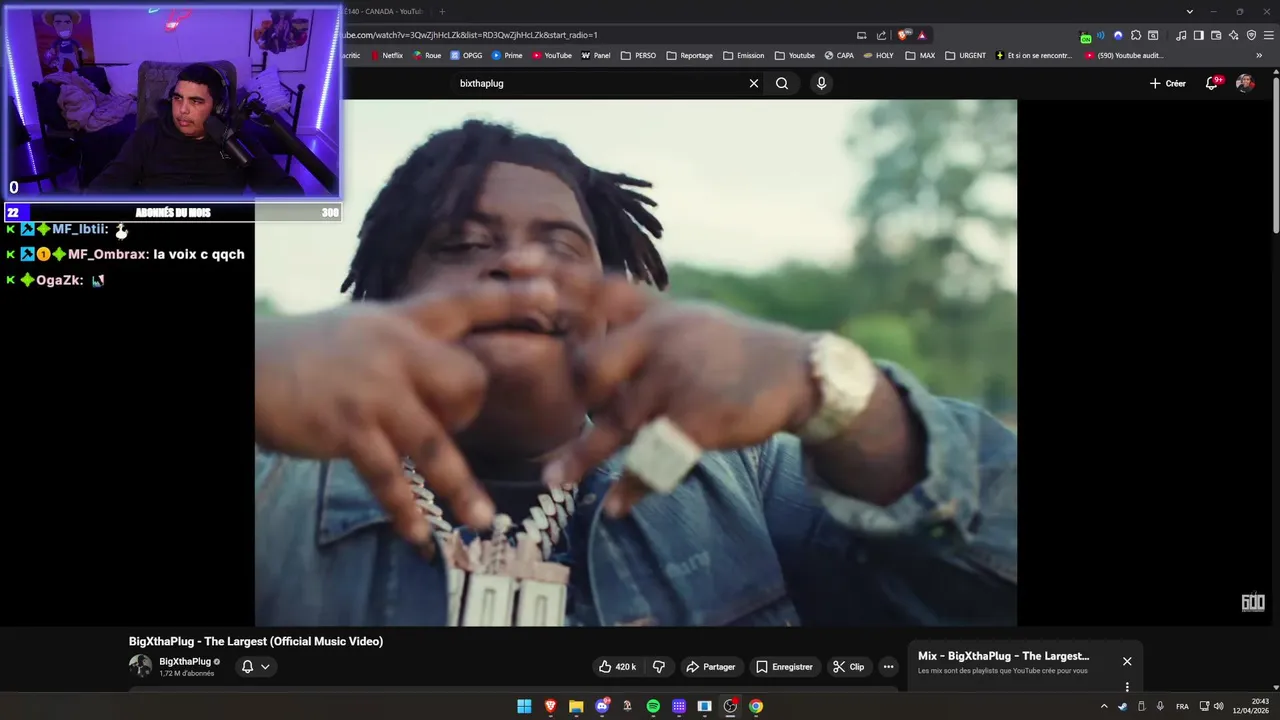The image size is (1280, 720).
Task: Click the cast screen icon in address bar
Action: click(862, 35)
